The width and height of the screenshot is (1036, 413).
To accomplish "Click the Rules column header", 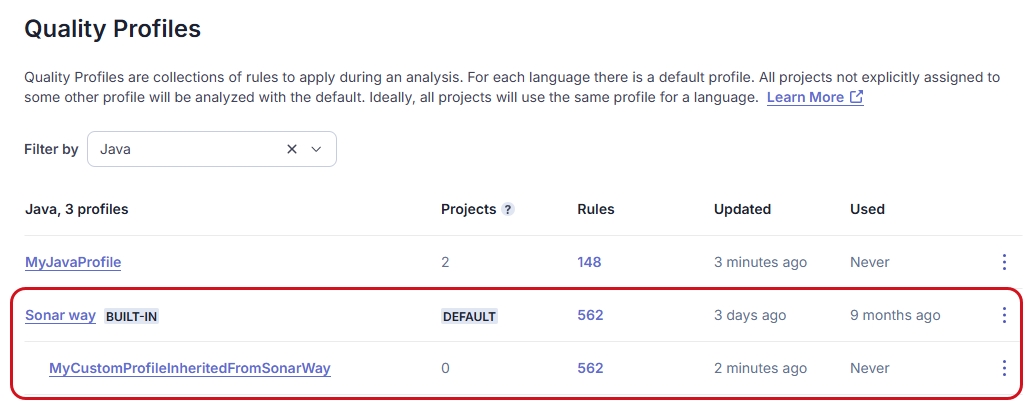I will [x=596, y=209].
